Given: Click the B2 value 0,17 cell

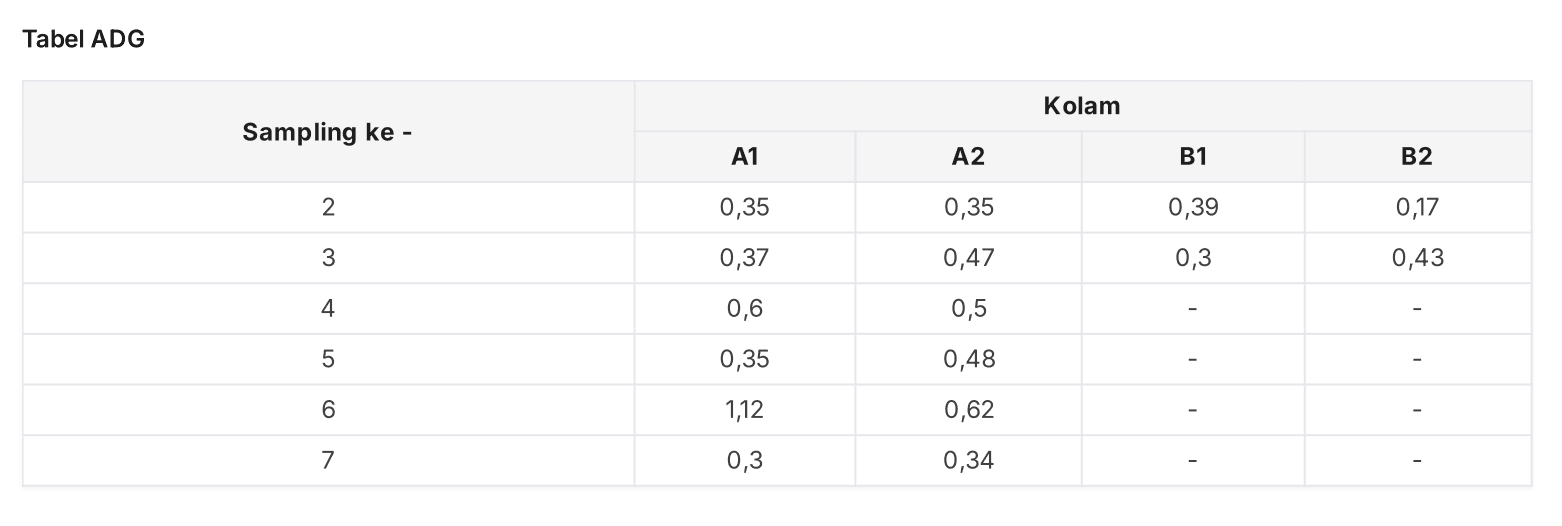Looking at the screenshot, I should pos(1417,208).
